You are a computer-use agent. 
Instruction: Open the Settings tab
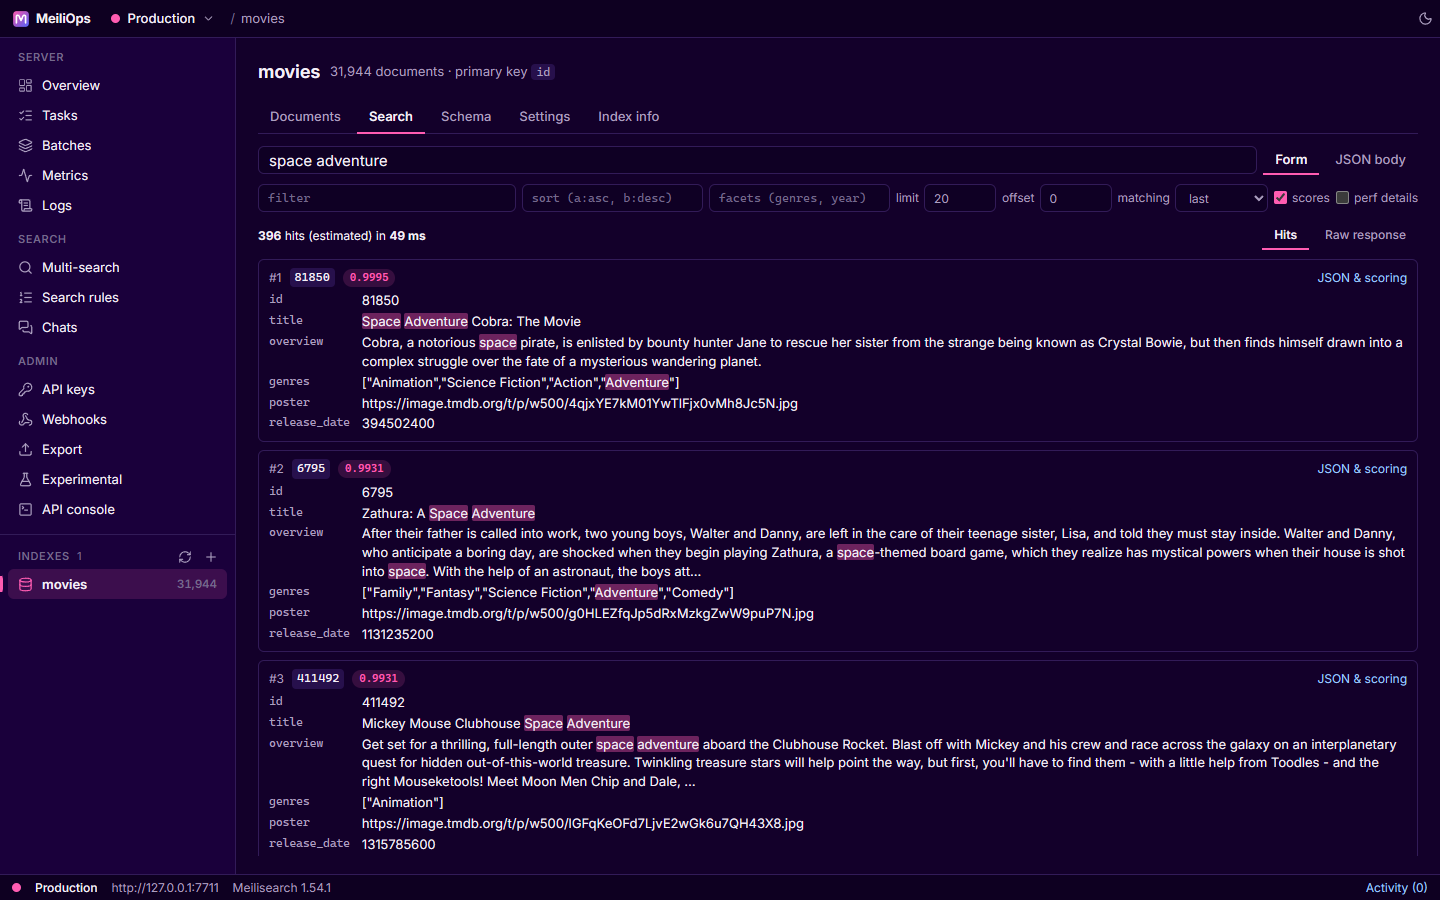[545, 117]
